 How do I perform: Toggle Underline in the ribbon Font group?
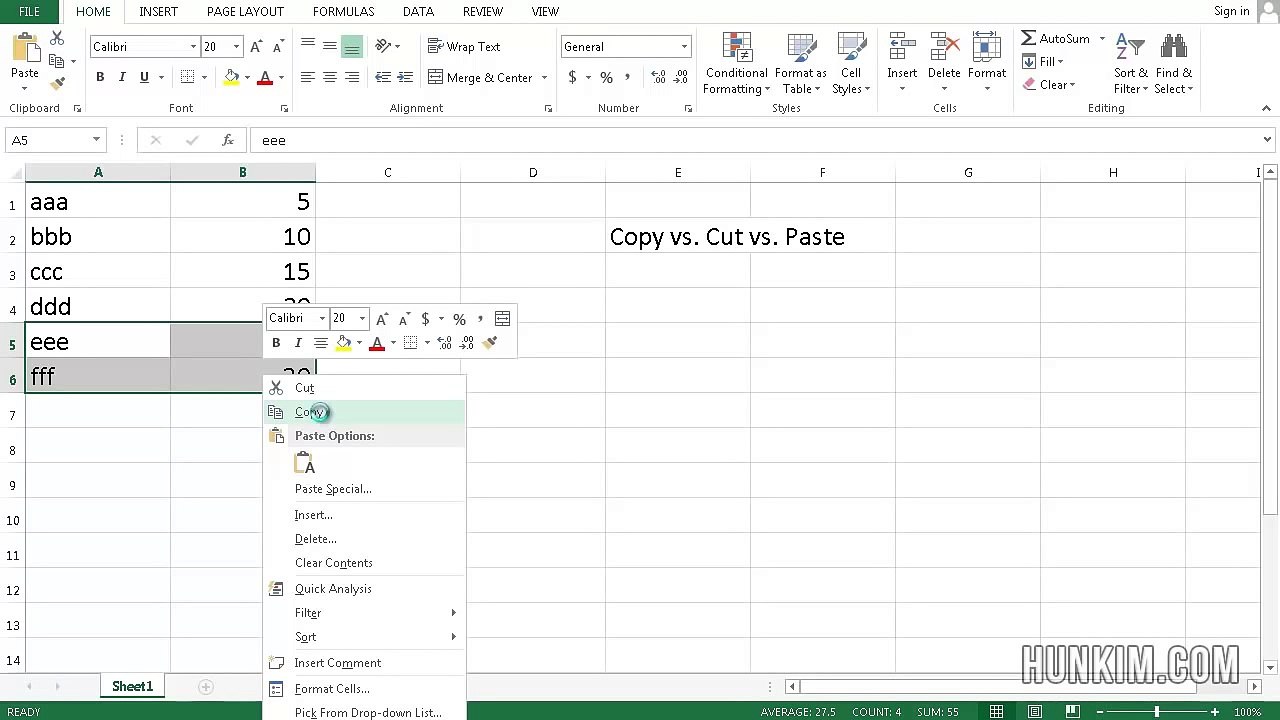click(x=144, y=77)
